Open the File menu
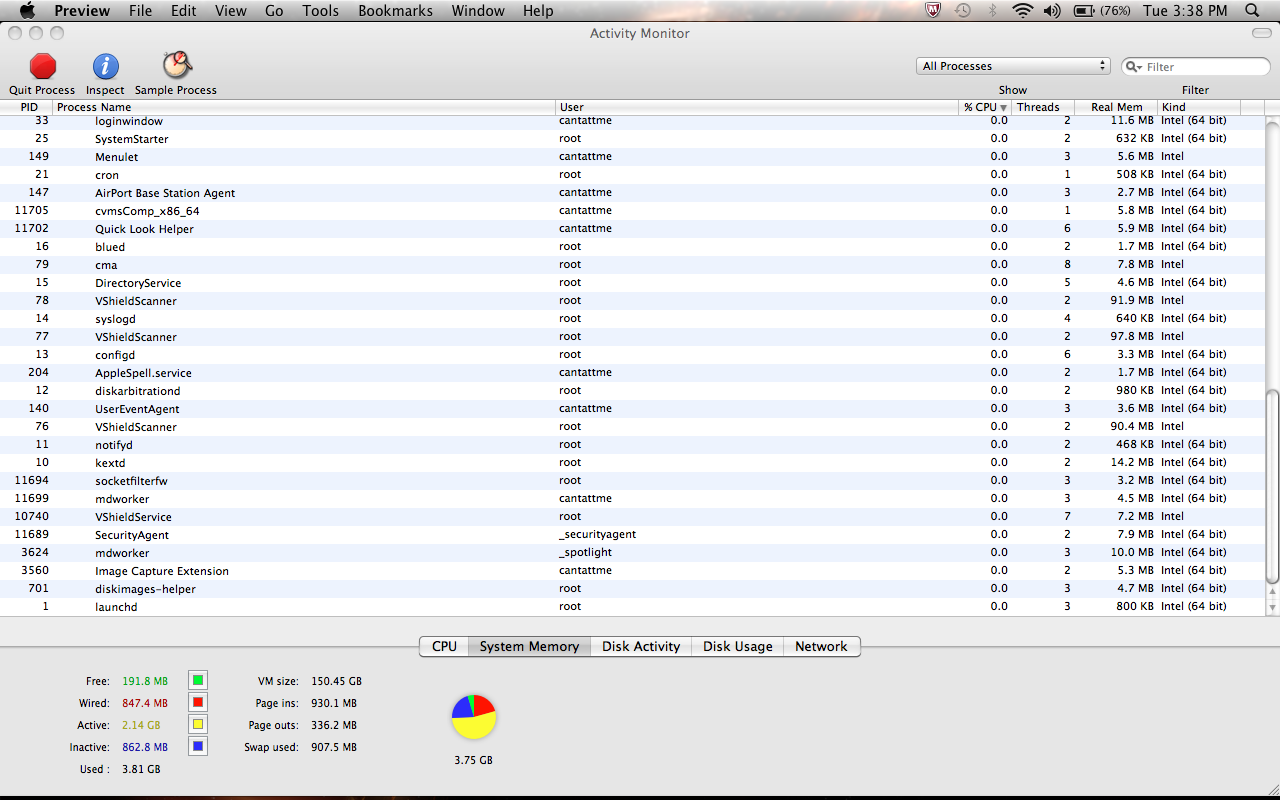Screen dimensions: 1280x800 141,11
